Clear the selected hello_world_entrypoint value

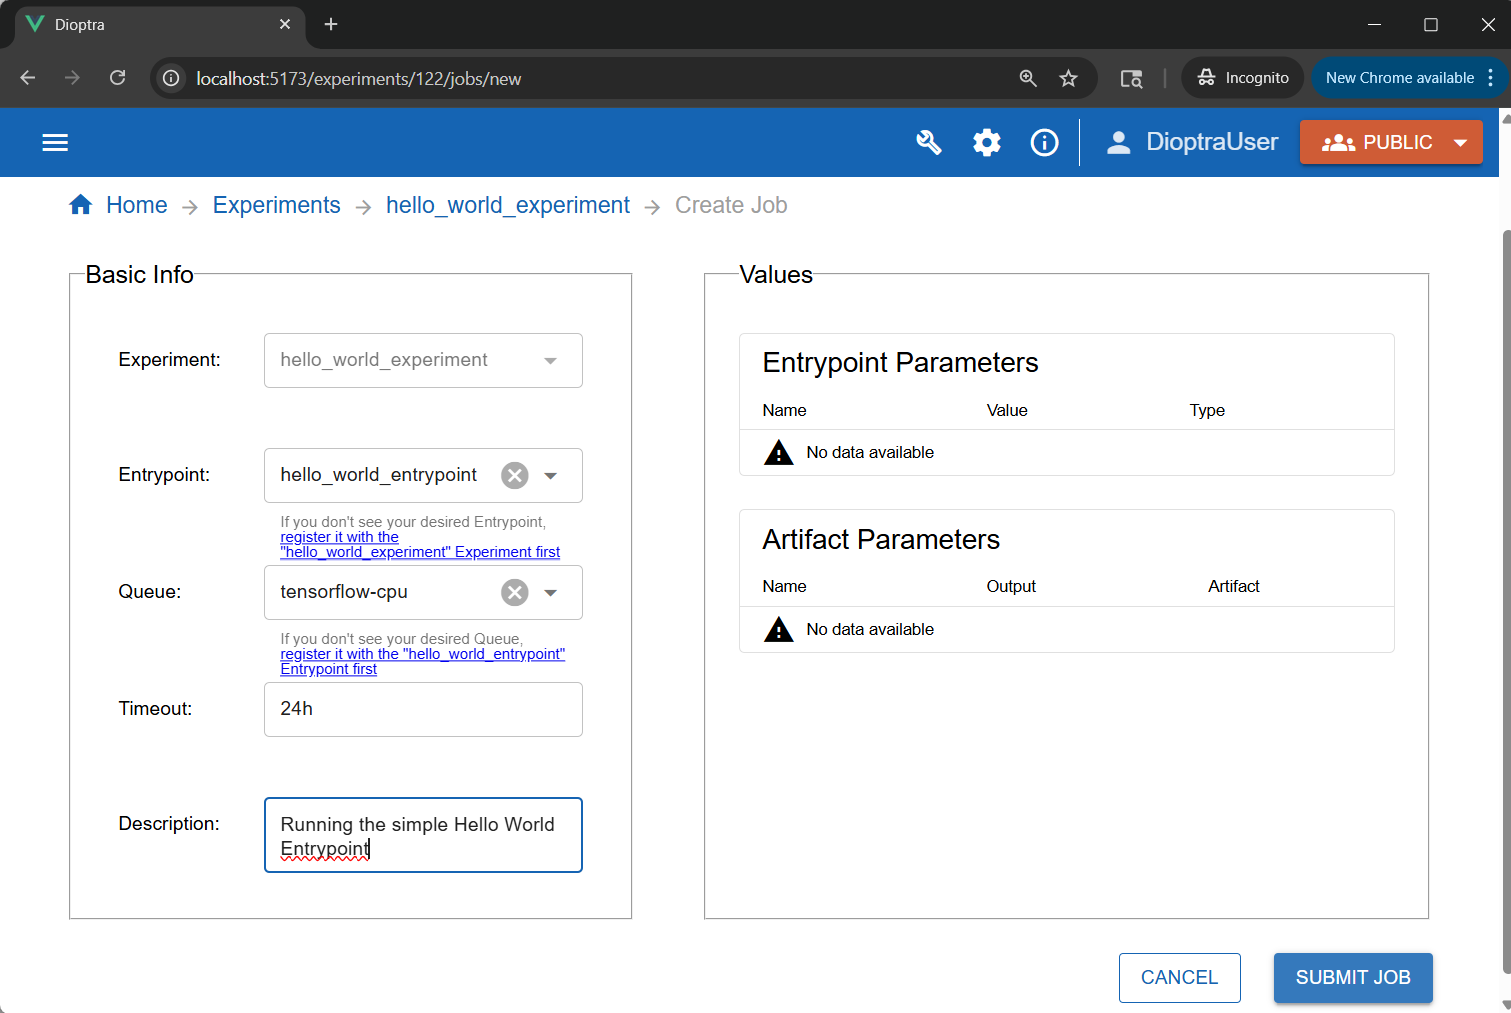[x=514, y=475]
